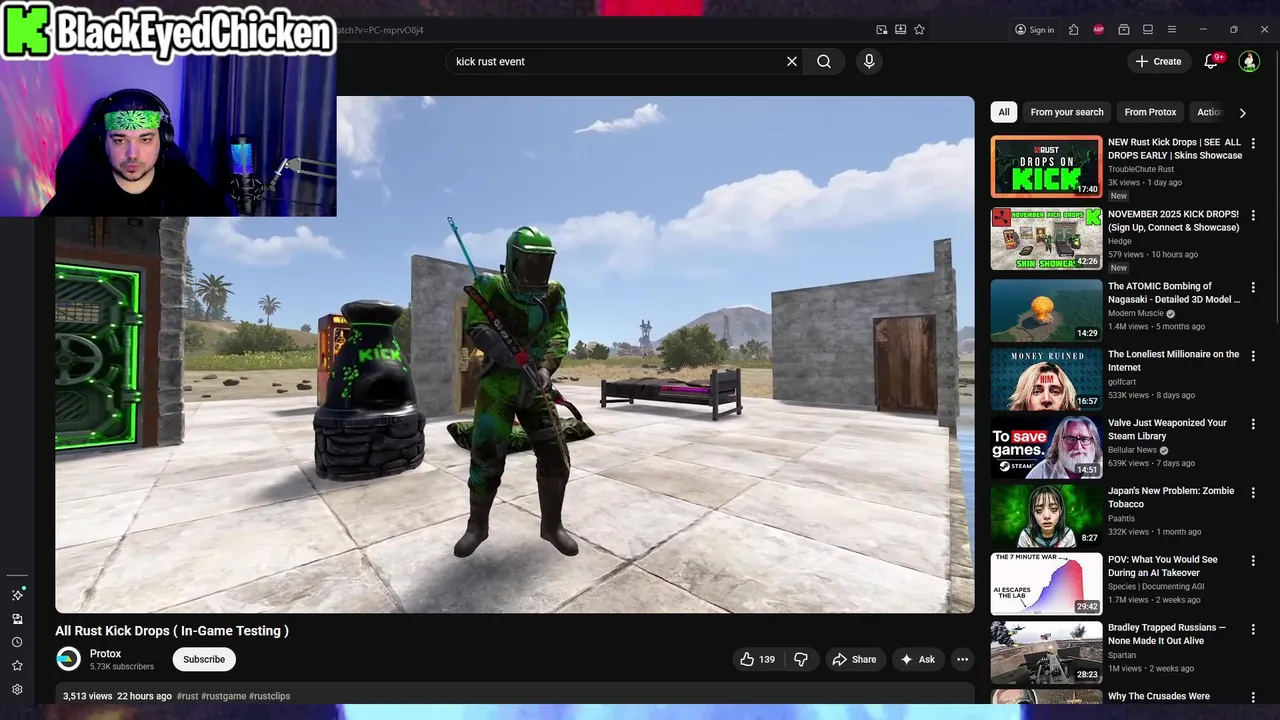The image size is (1280, 720).
Task: Open the sidebar settings gear
Action: 17,689
